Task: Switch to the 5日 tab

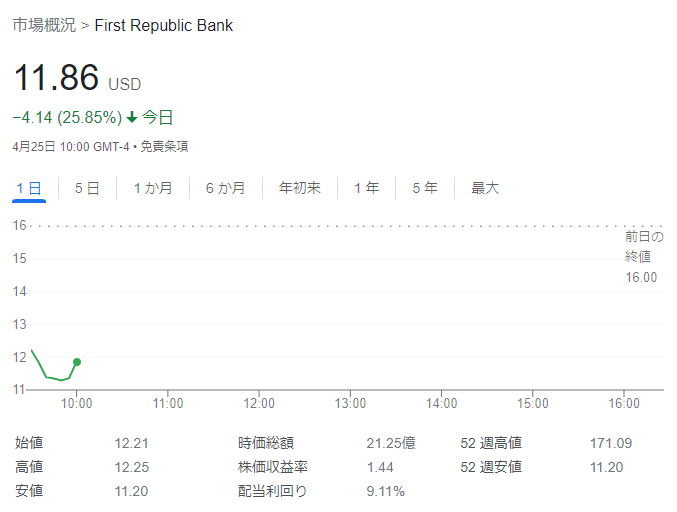Action: point(87,188)
